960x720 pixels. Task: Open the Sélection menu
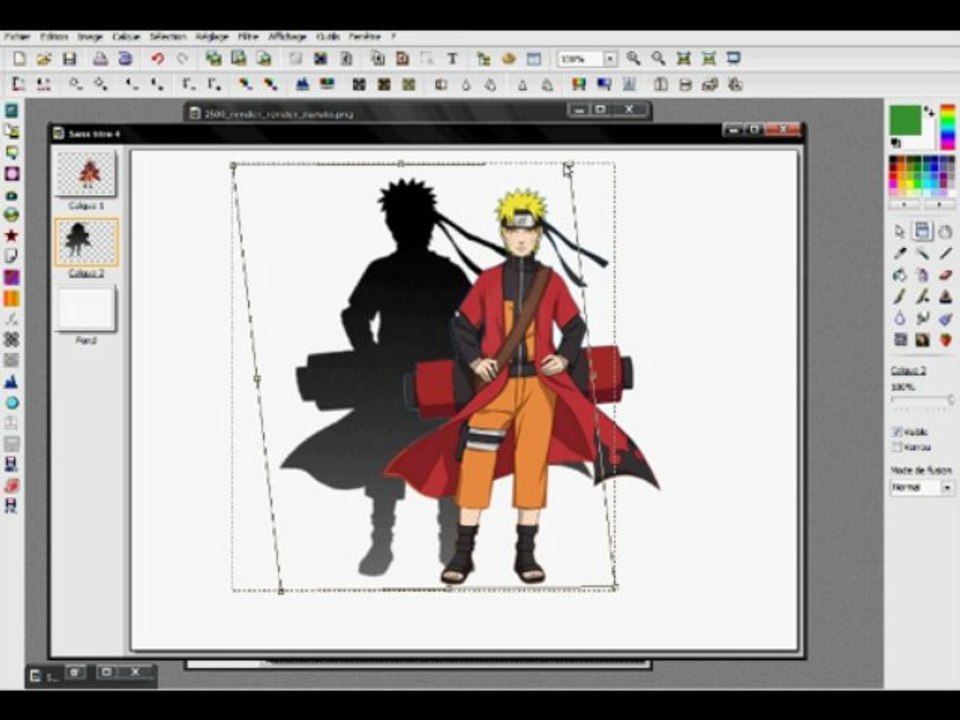tap(168, 37)
